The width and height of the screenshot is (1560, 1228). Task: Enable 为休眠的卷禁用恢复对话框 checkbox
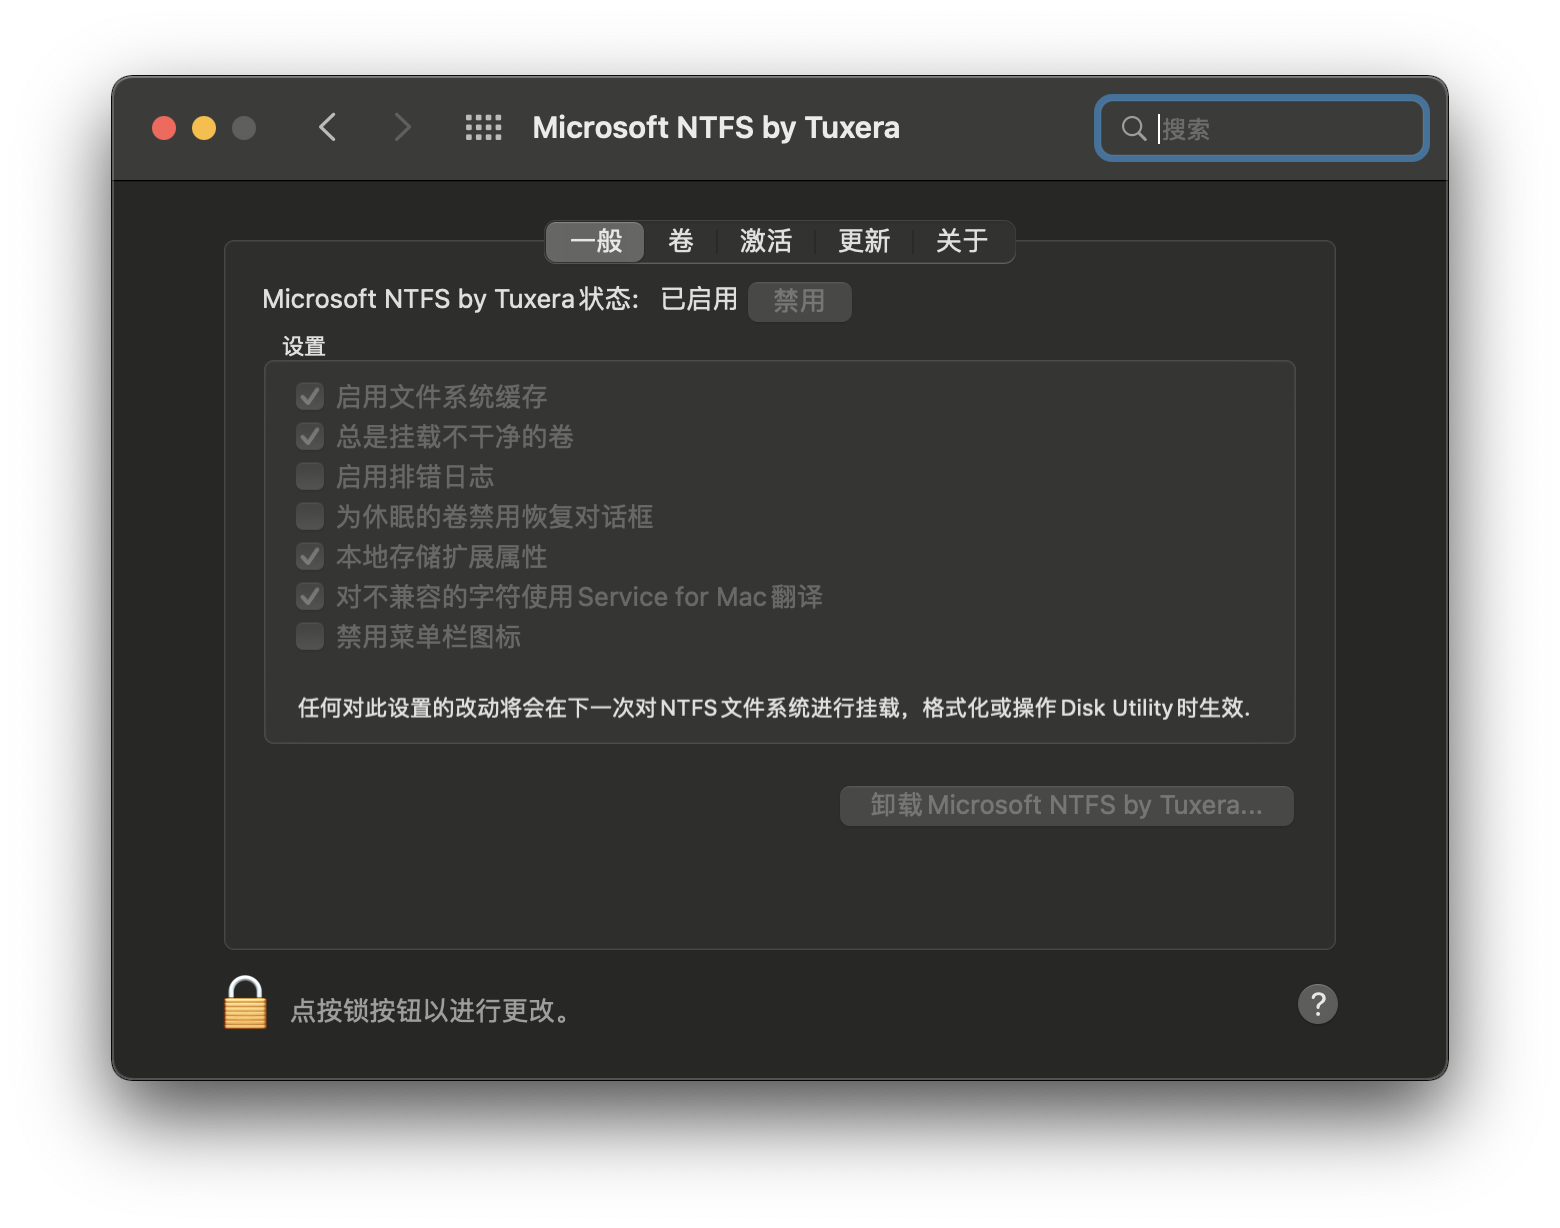tap(310, 517)
